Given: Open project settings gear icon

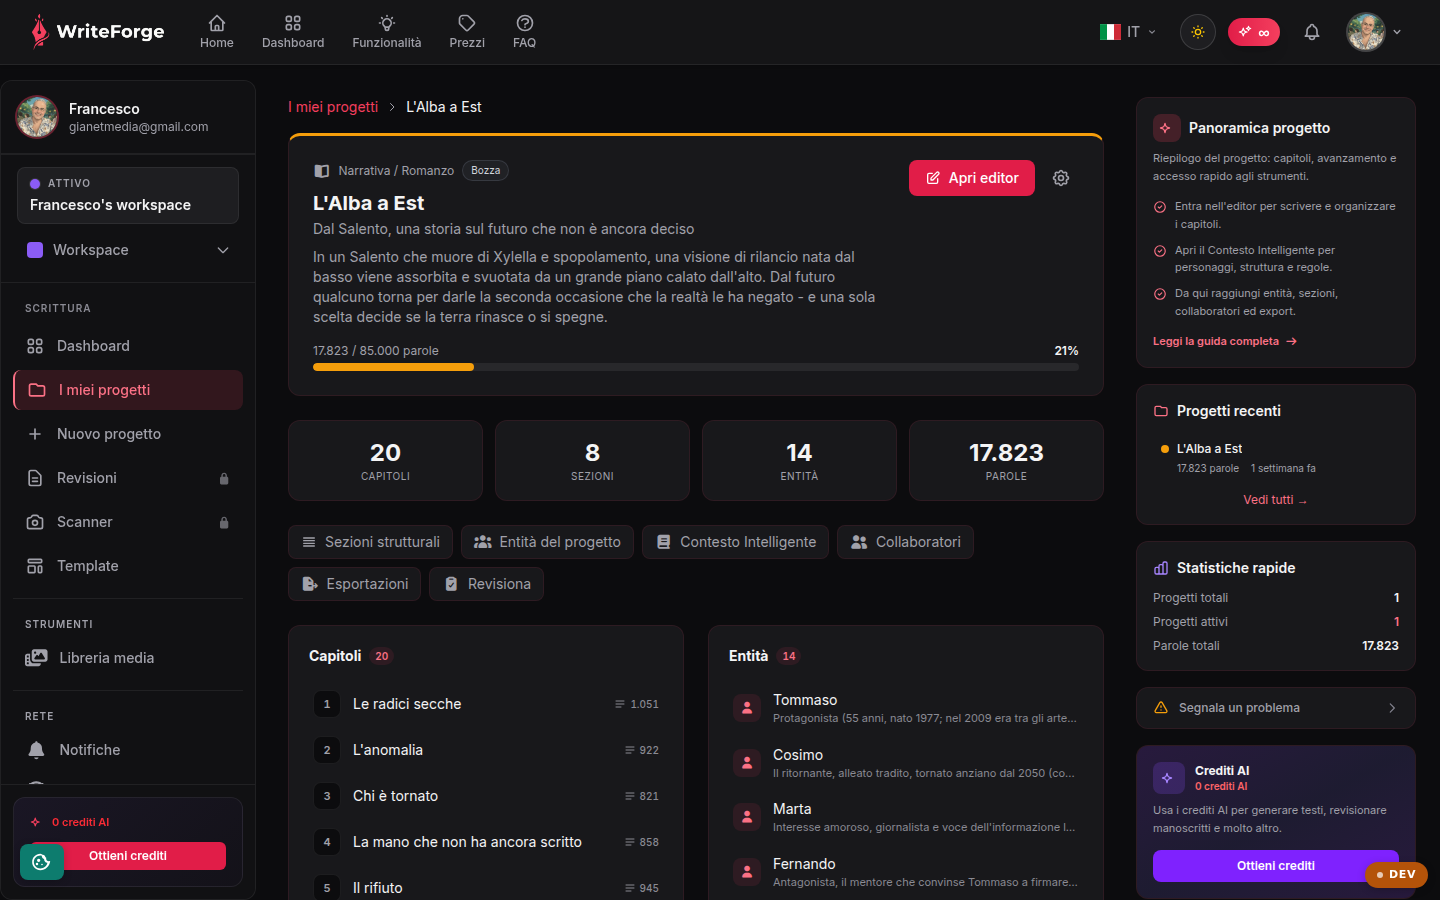Looking at the screenshot, I should (x=1061, y=178).
